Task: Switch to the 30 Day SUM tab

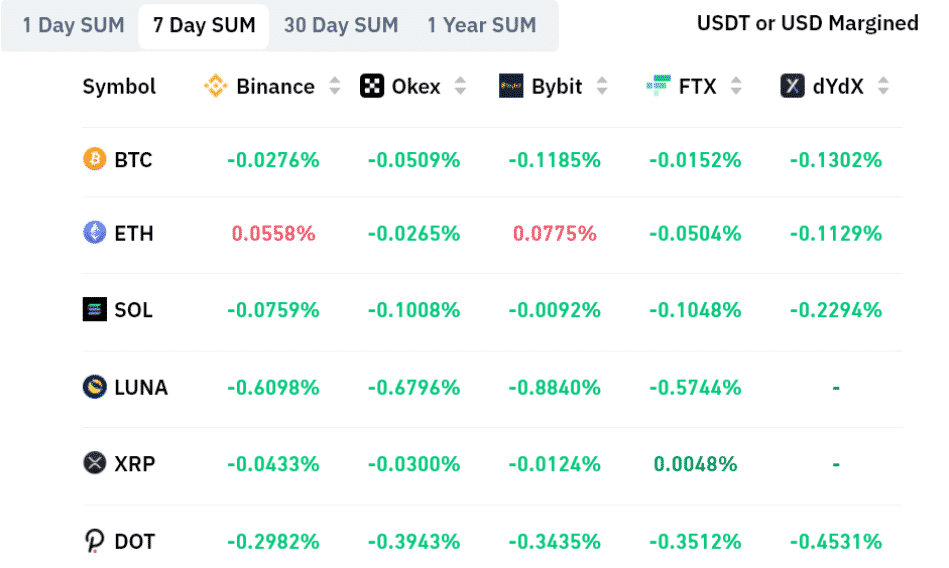Action: pos(341,26)
